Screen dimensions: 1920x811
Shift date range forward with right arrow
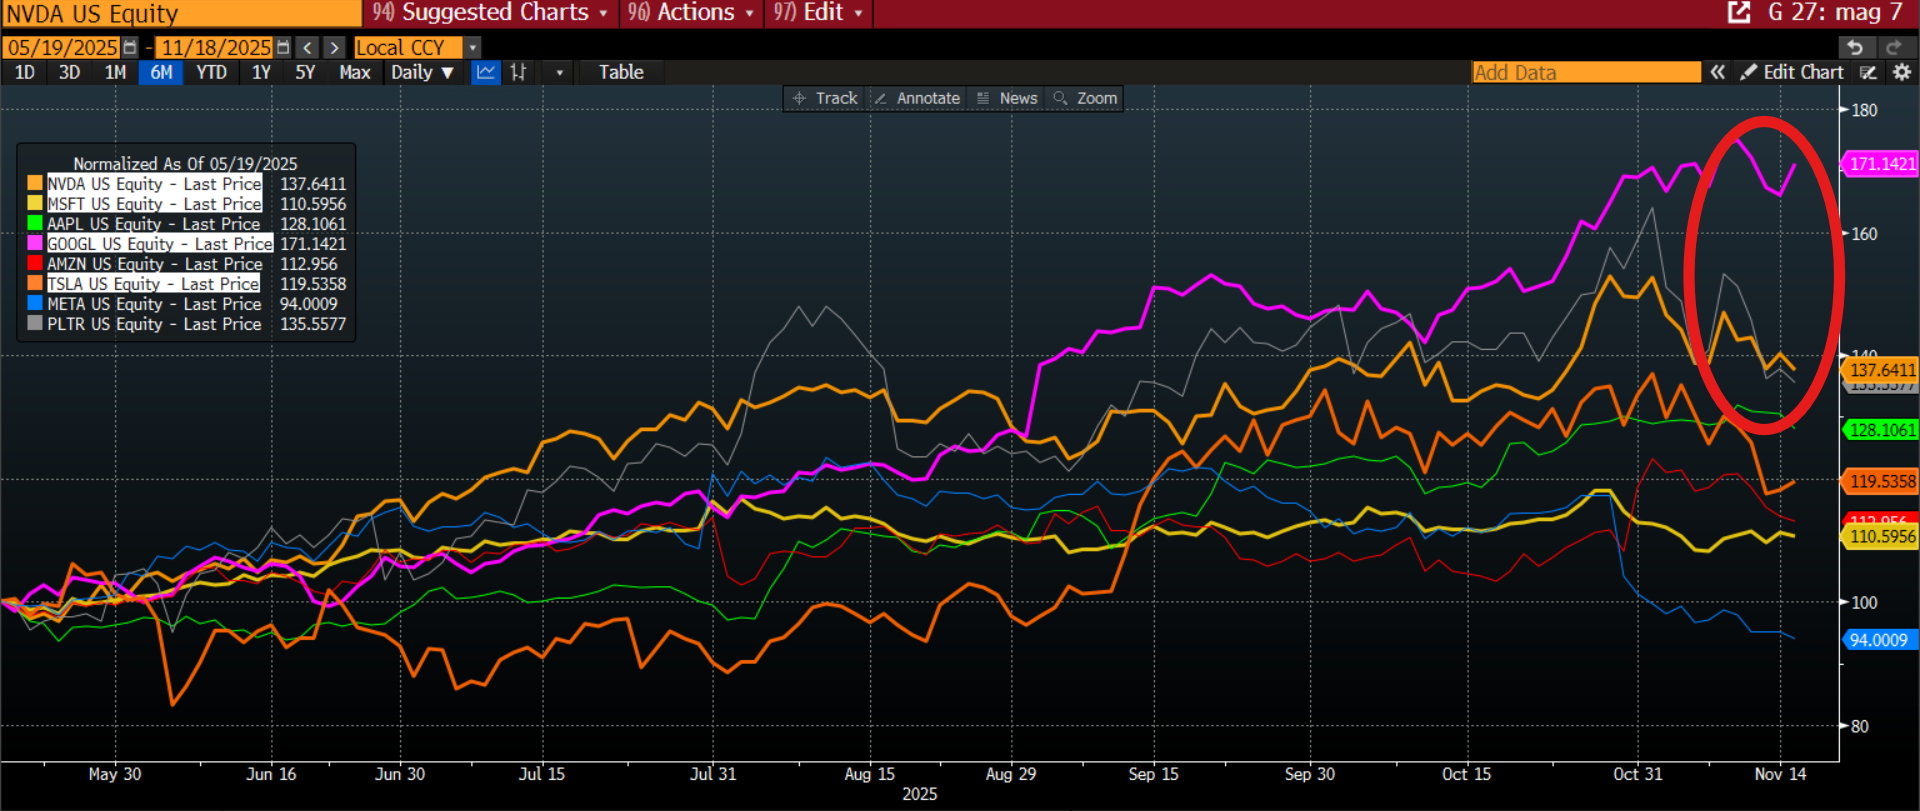point(335,48)
